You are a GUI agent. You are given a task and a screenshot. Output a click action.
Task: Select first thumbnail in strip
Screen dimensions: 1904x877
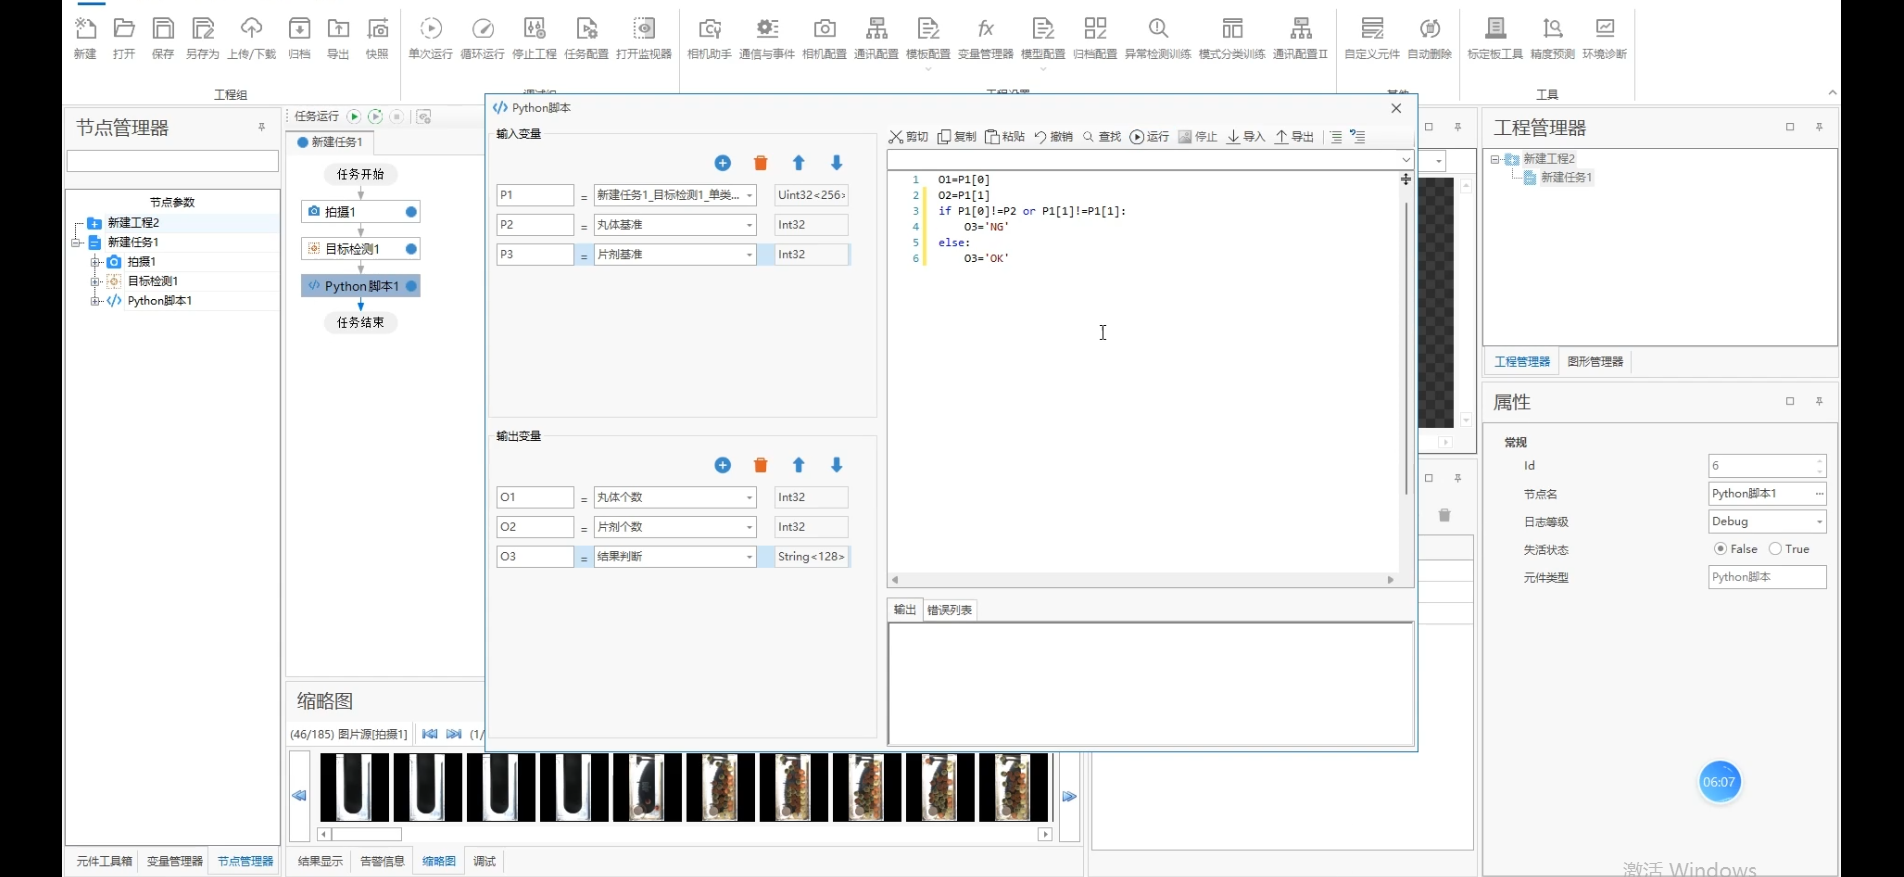pyautogui.click(x=354, y=788)
